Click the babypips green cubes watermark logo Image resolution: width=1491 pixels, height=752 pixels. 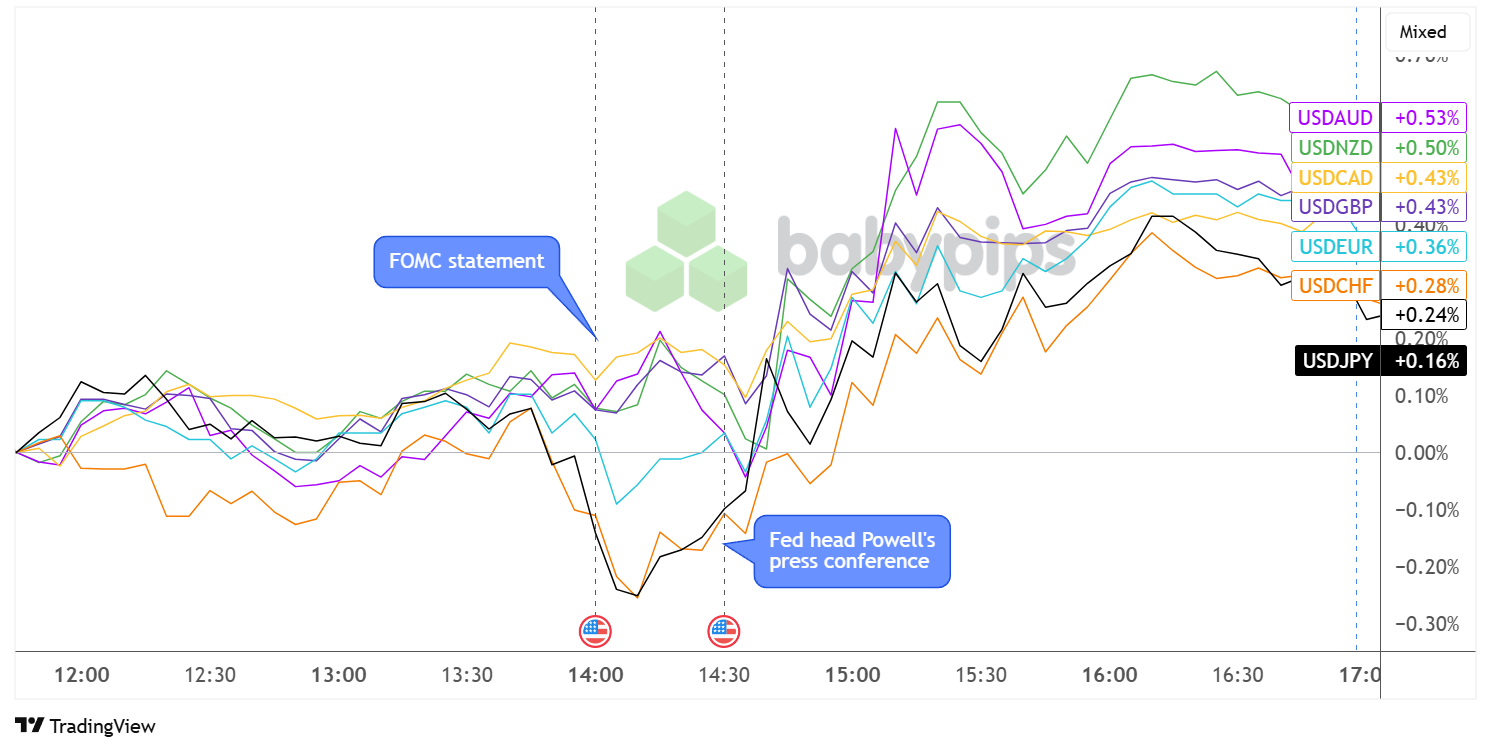(686, 251)
